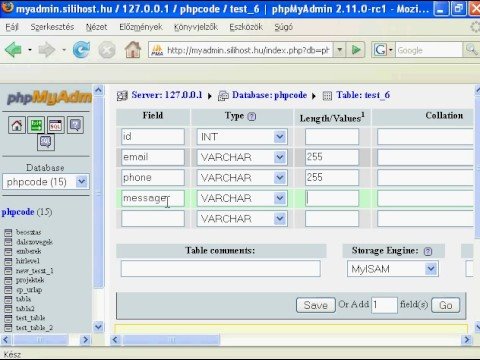Click the help icon beside Storage Engine
Screen dimensions: 480x360
(428, 251)
